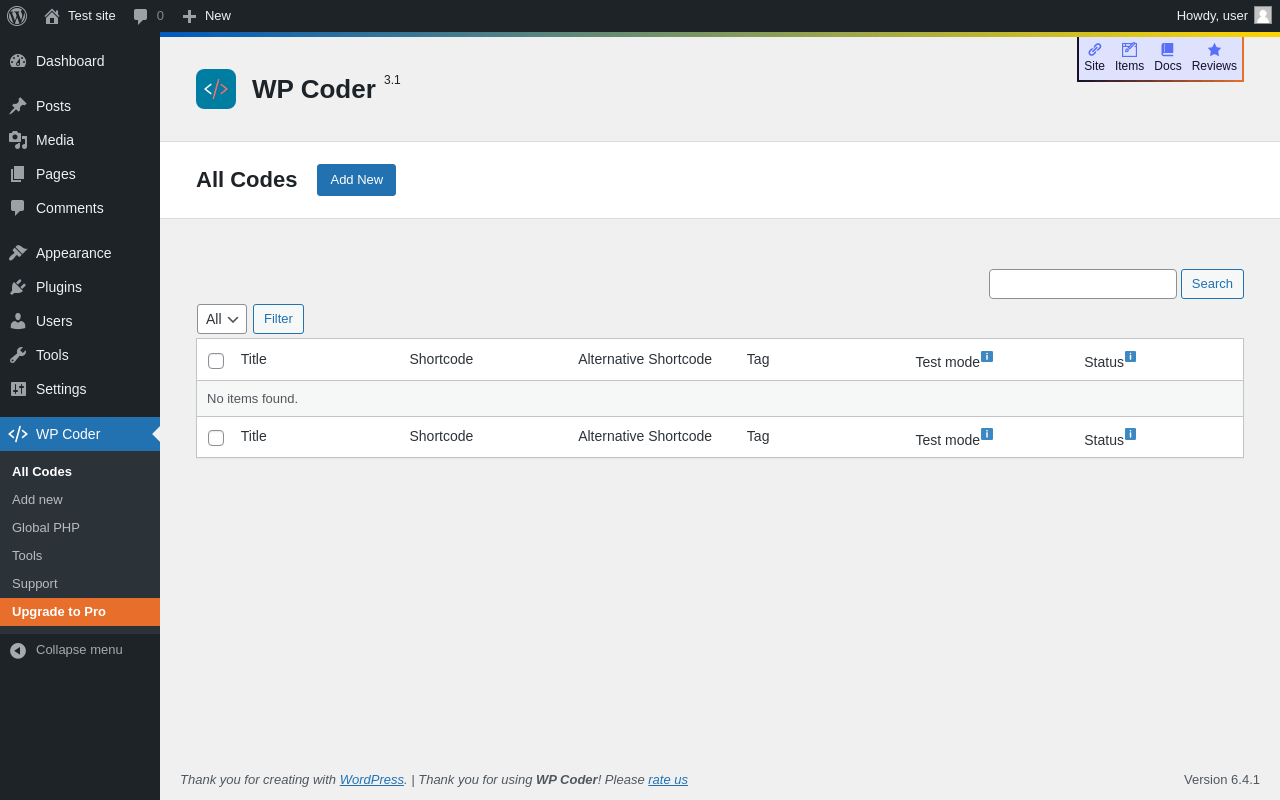Click the Users person icon
Image resolution: width=1280 pixels, height=800 pixels.
click(18, 321)
